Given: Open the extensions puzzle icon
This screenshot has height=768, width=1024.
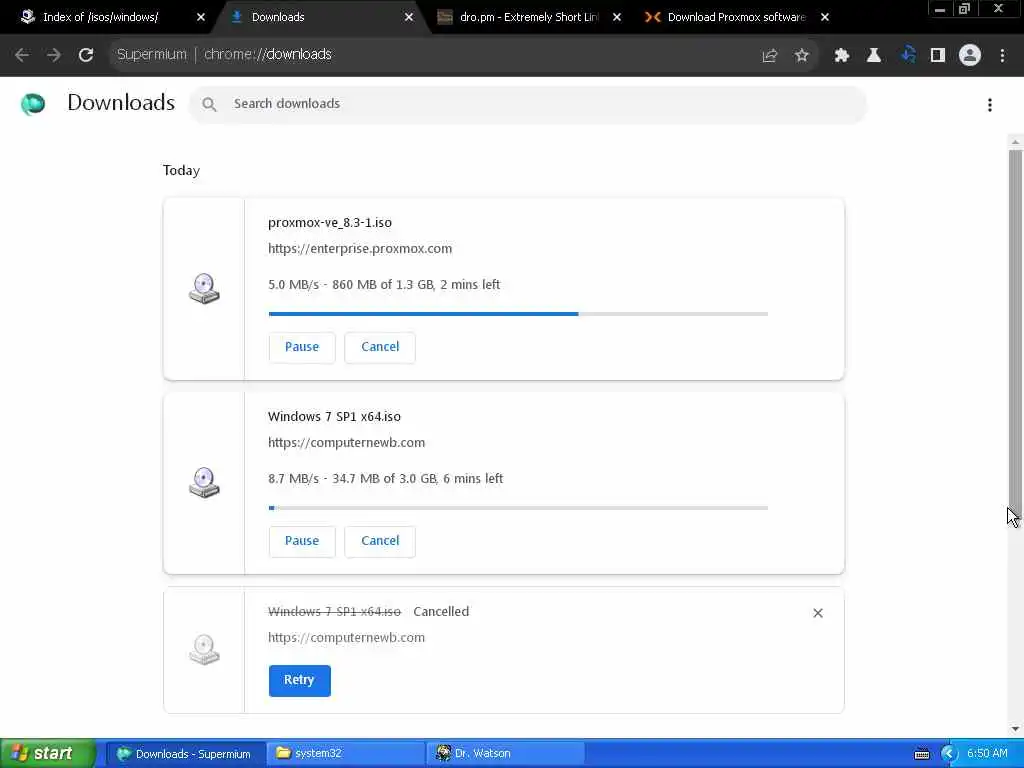Looking at the screenshot, I should 842,56.
